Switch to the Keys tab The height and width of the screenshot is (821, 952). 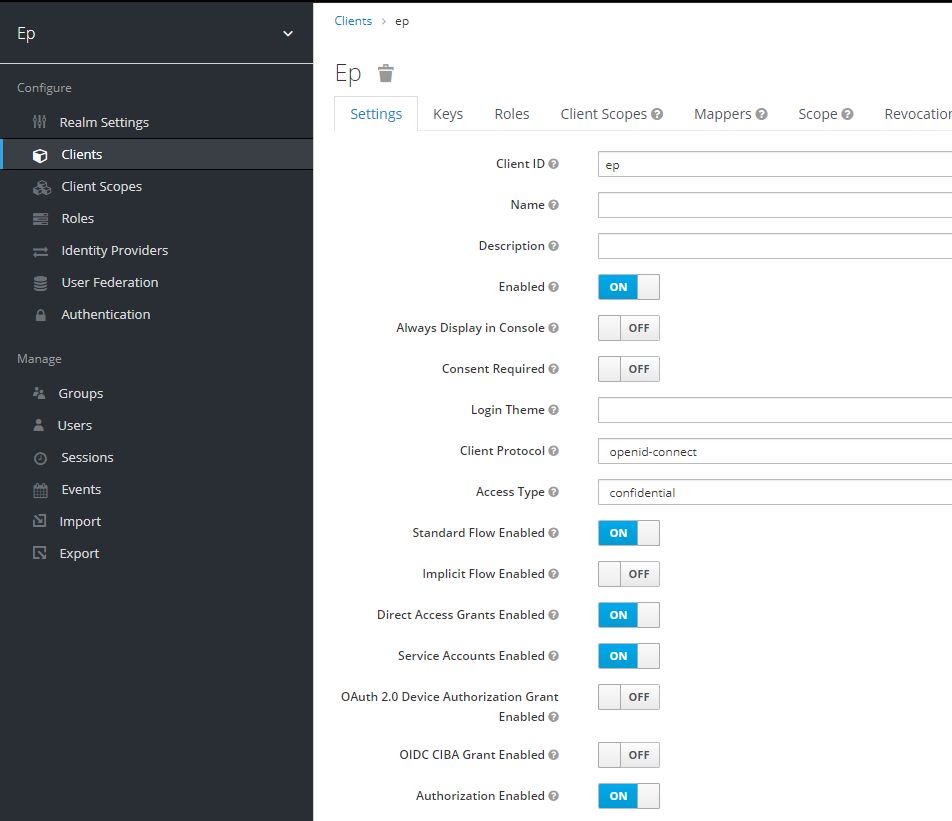pos(448,114)
